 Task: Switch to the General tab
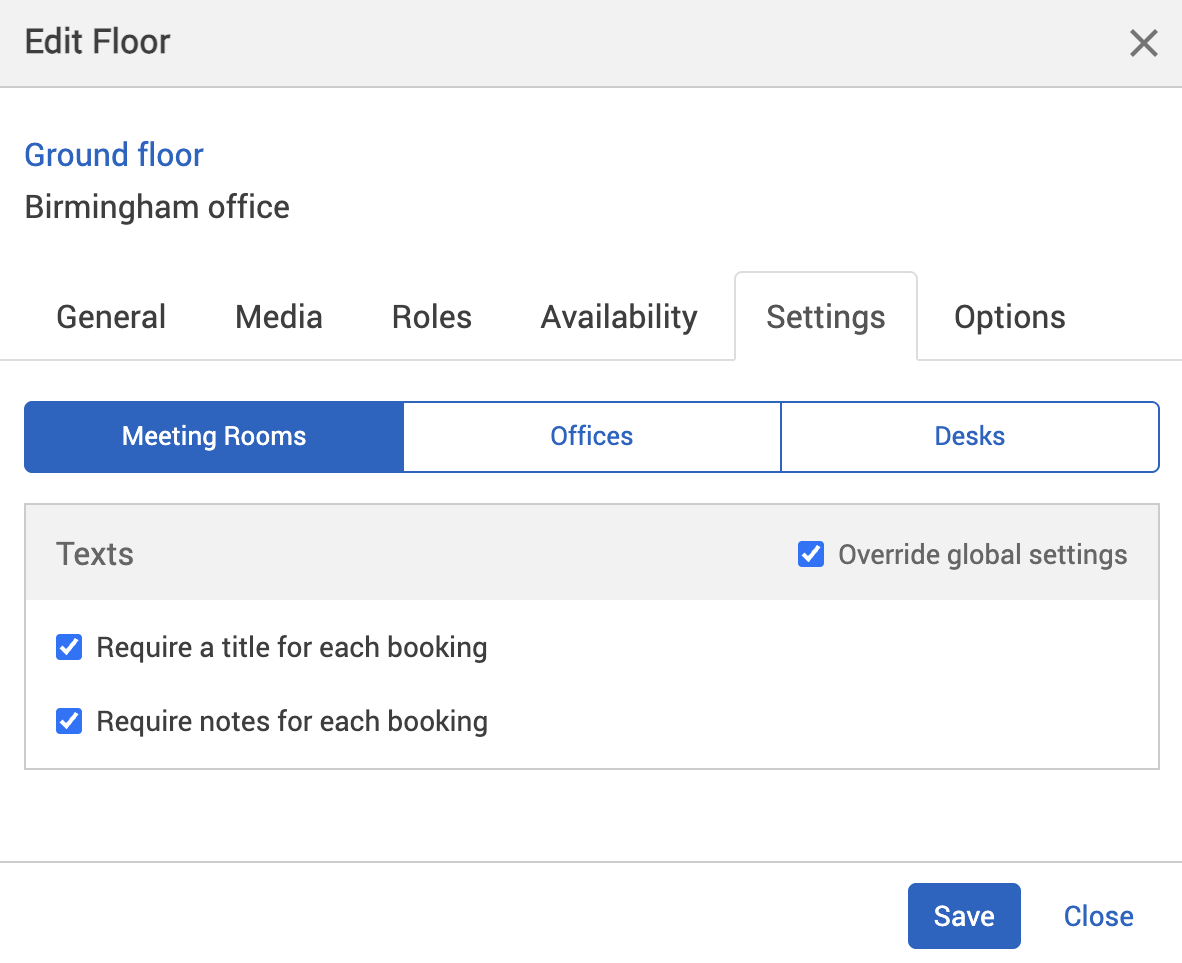click(x=110, y=316)
